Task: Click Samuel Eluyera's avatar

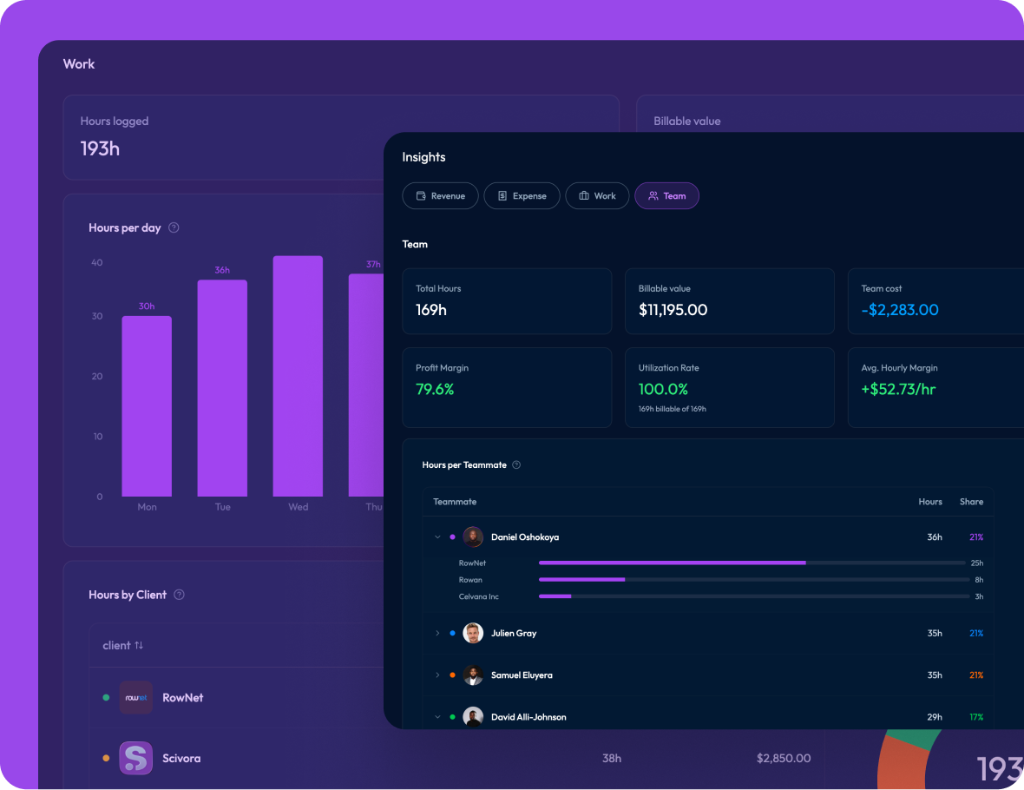Action: point(473,675)
